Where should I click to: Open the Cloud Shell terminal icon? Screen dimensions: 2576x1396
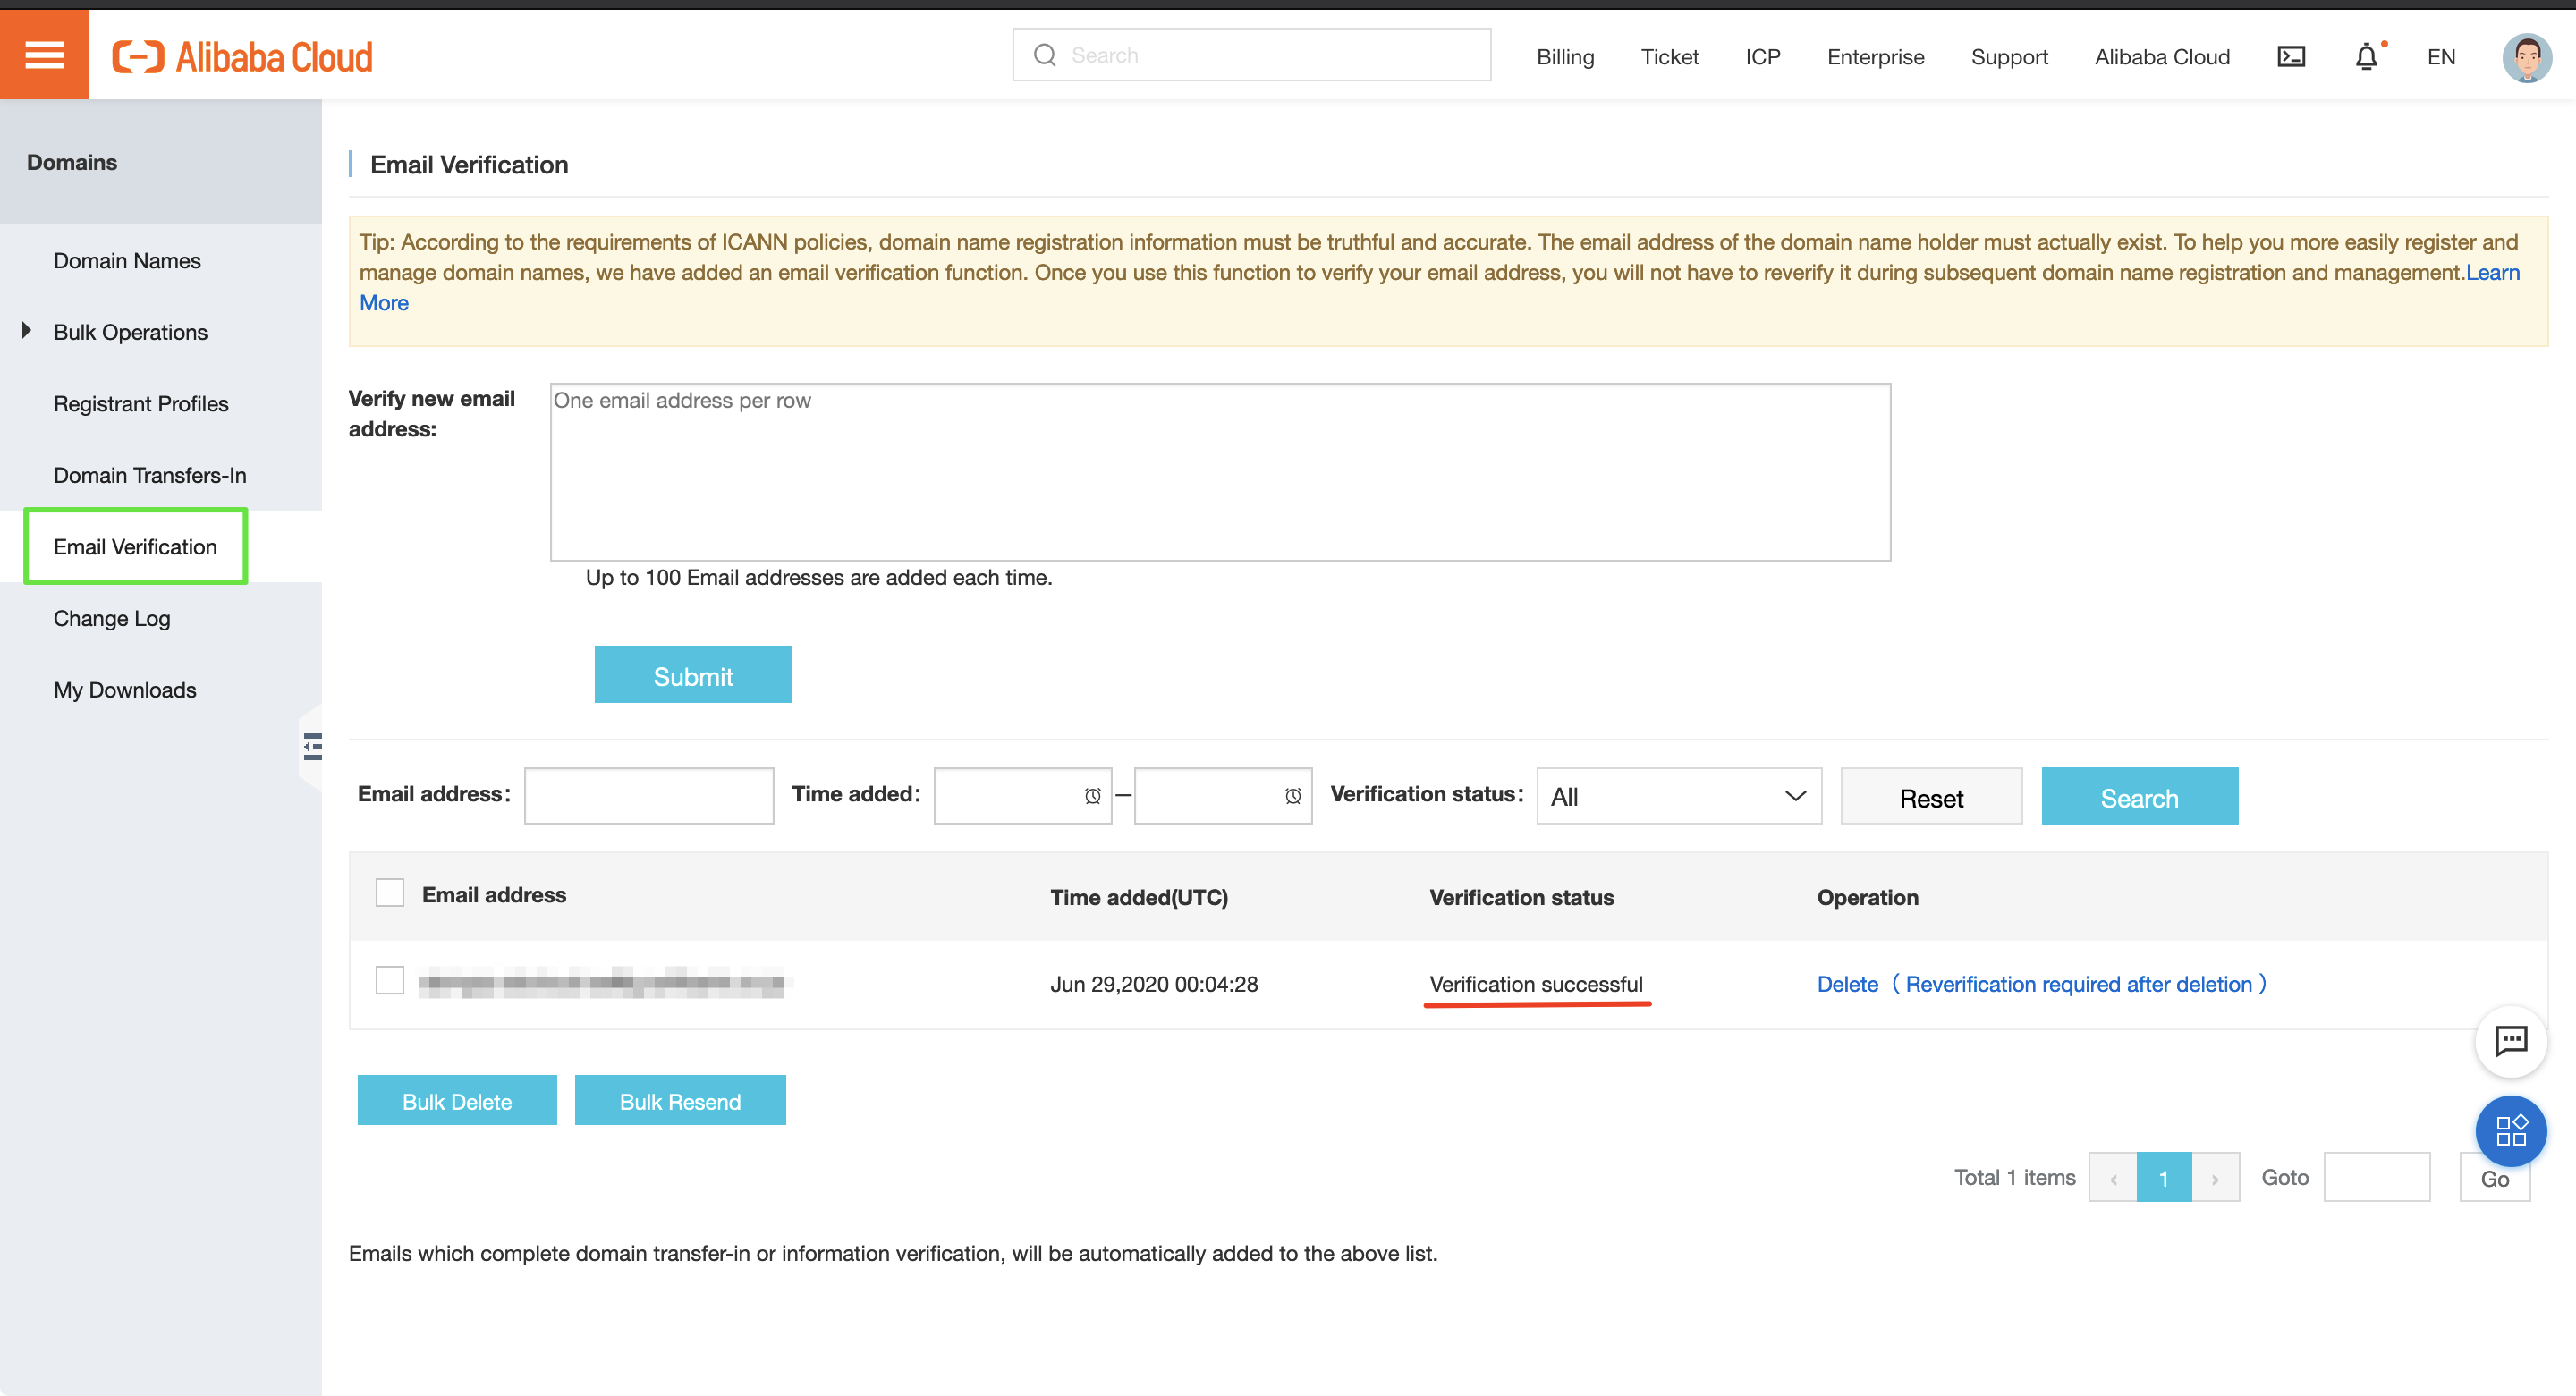pos(2291,57)
